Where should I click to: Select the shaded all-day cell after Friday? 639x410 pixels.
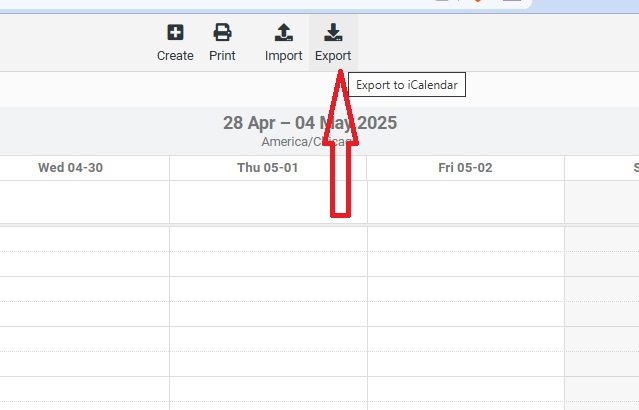602,202
